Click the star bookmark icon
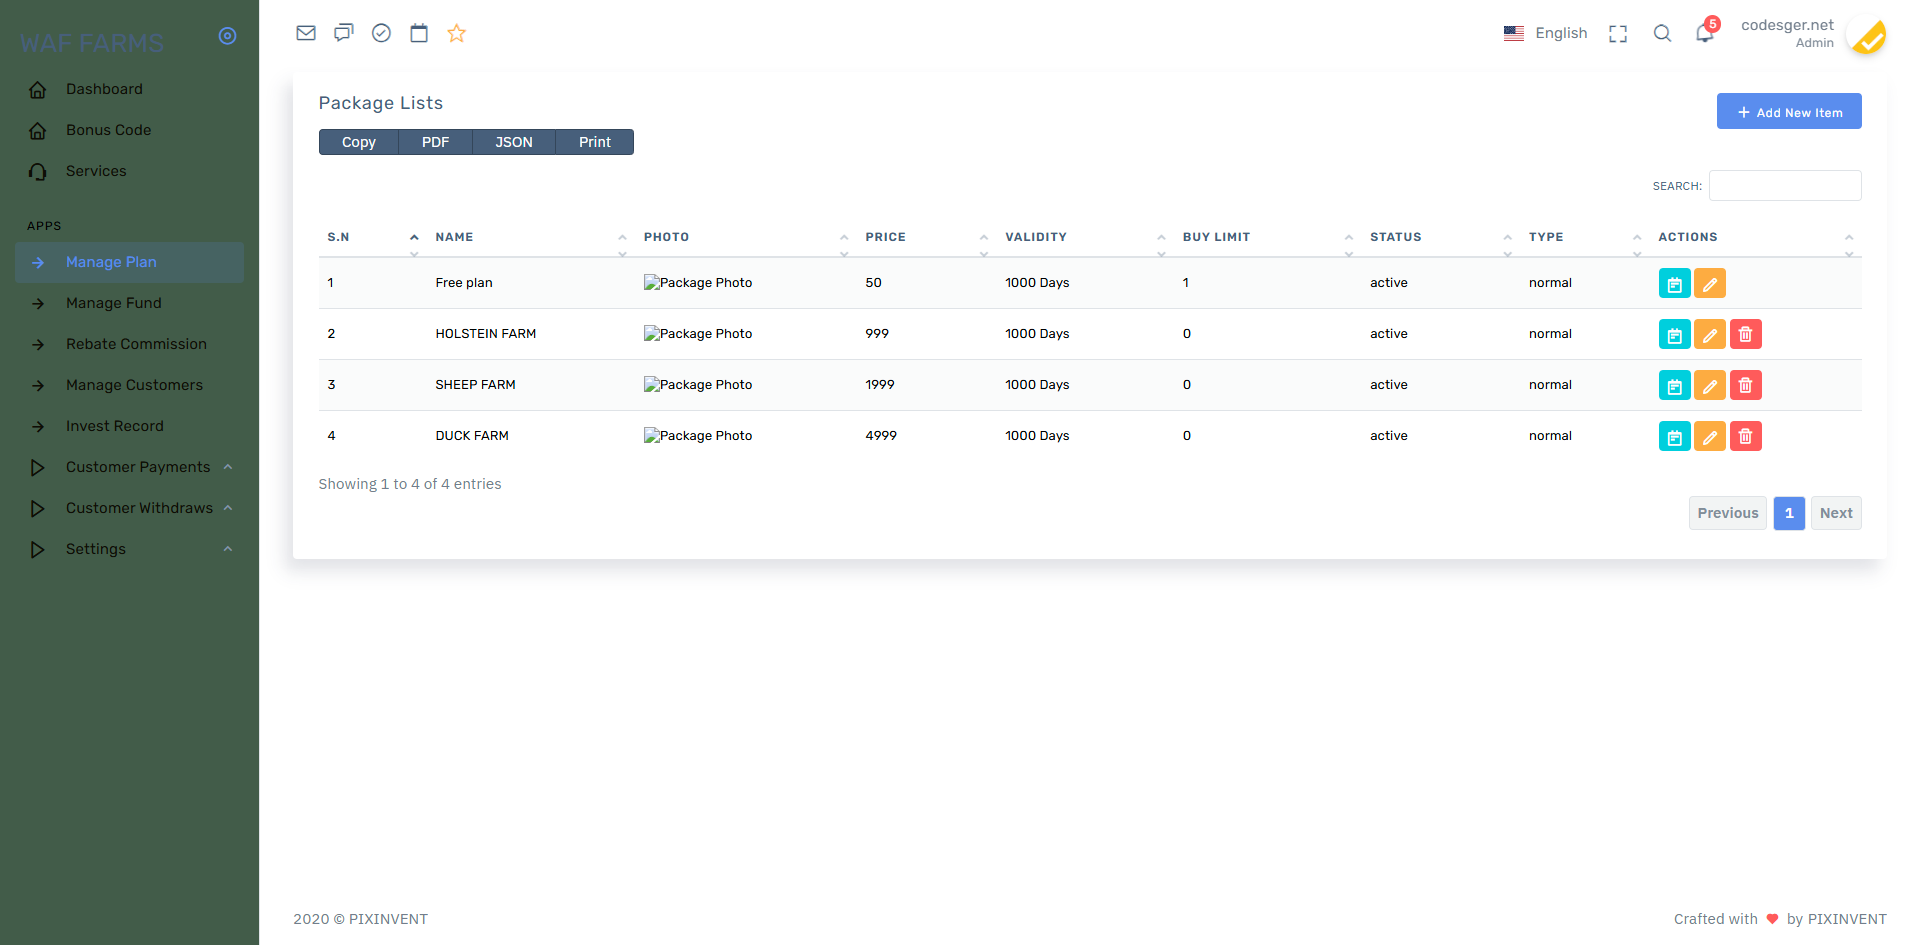1920x945 pixels. pos(457,33)
